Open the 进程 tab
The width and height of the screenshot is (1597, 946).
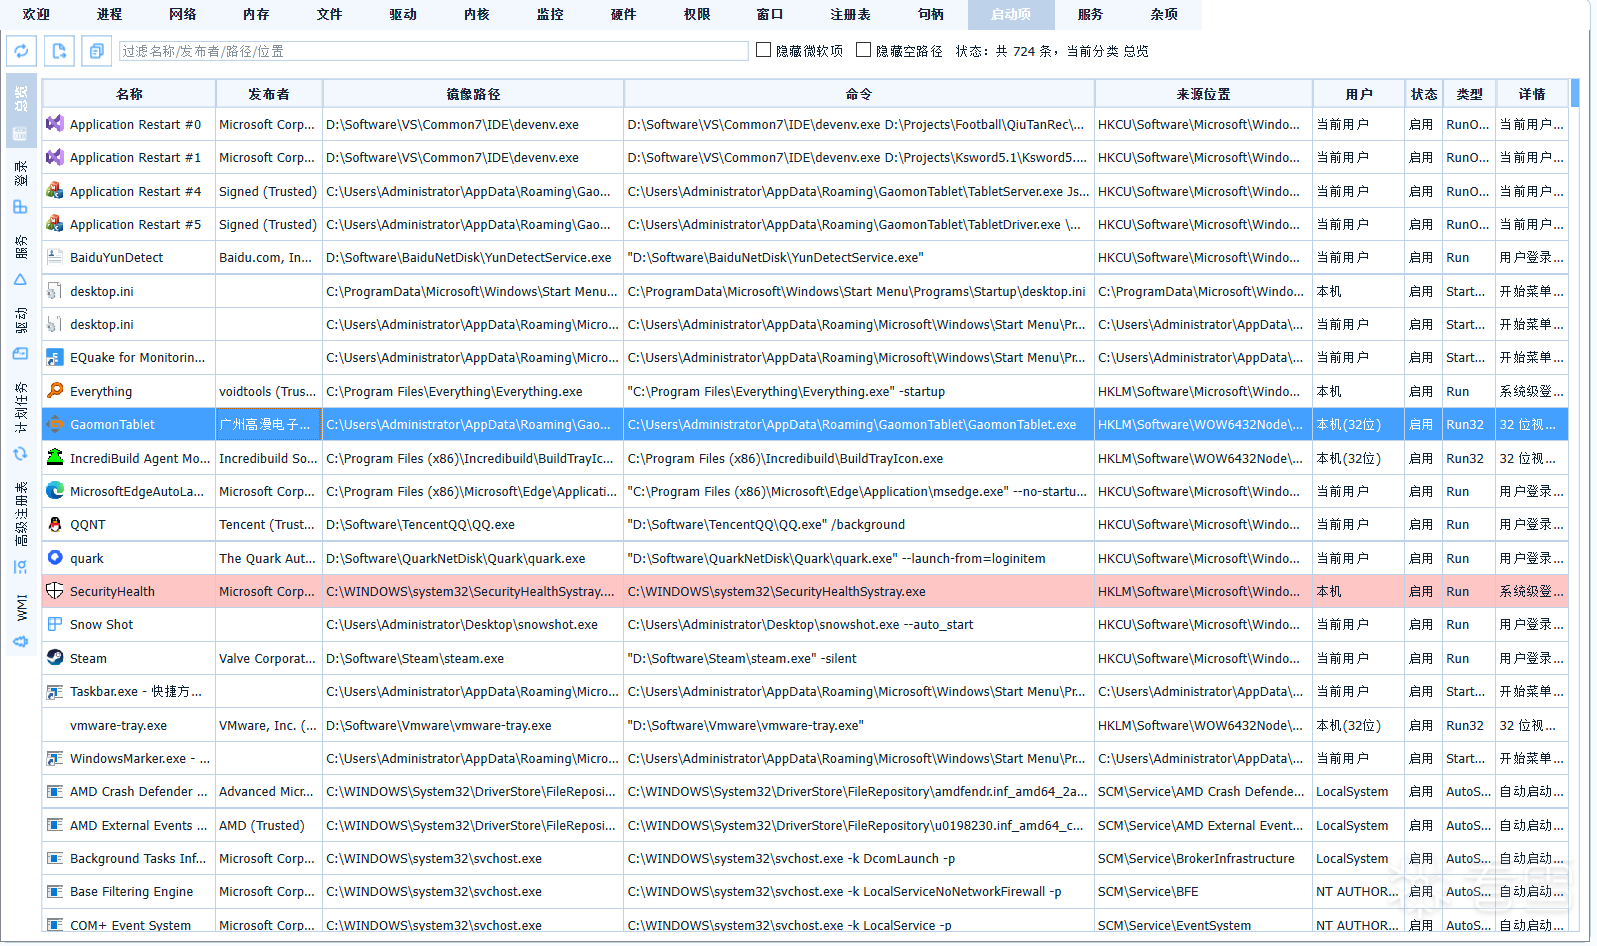pos(109,14)
